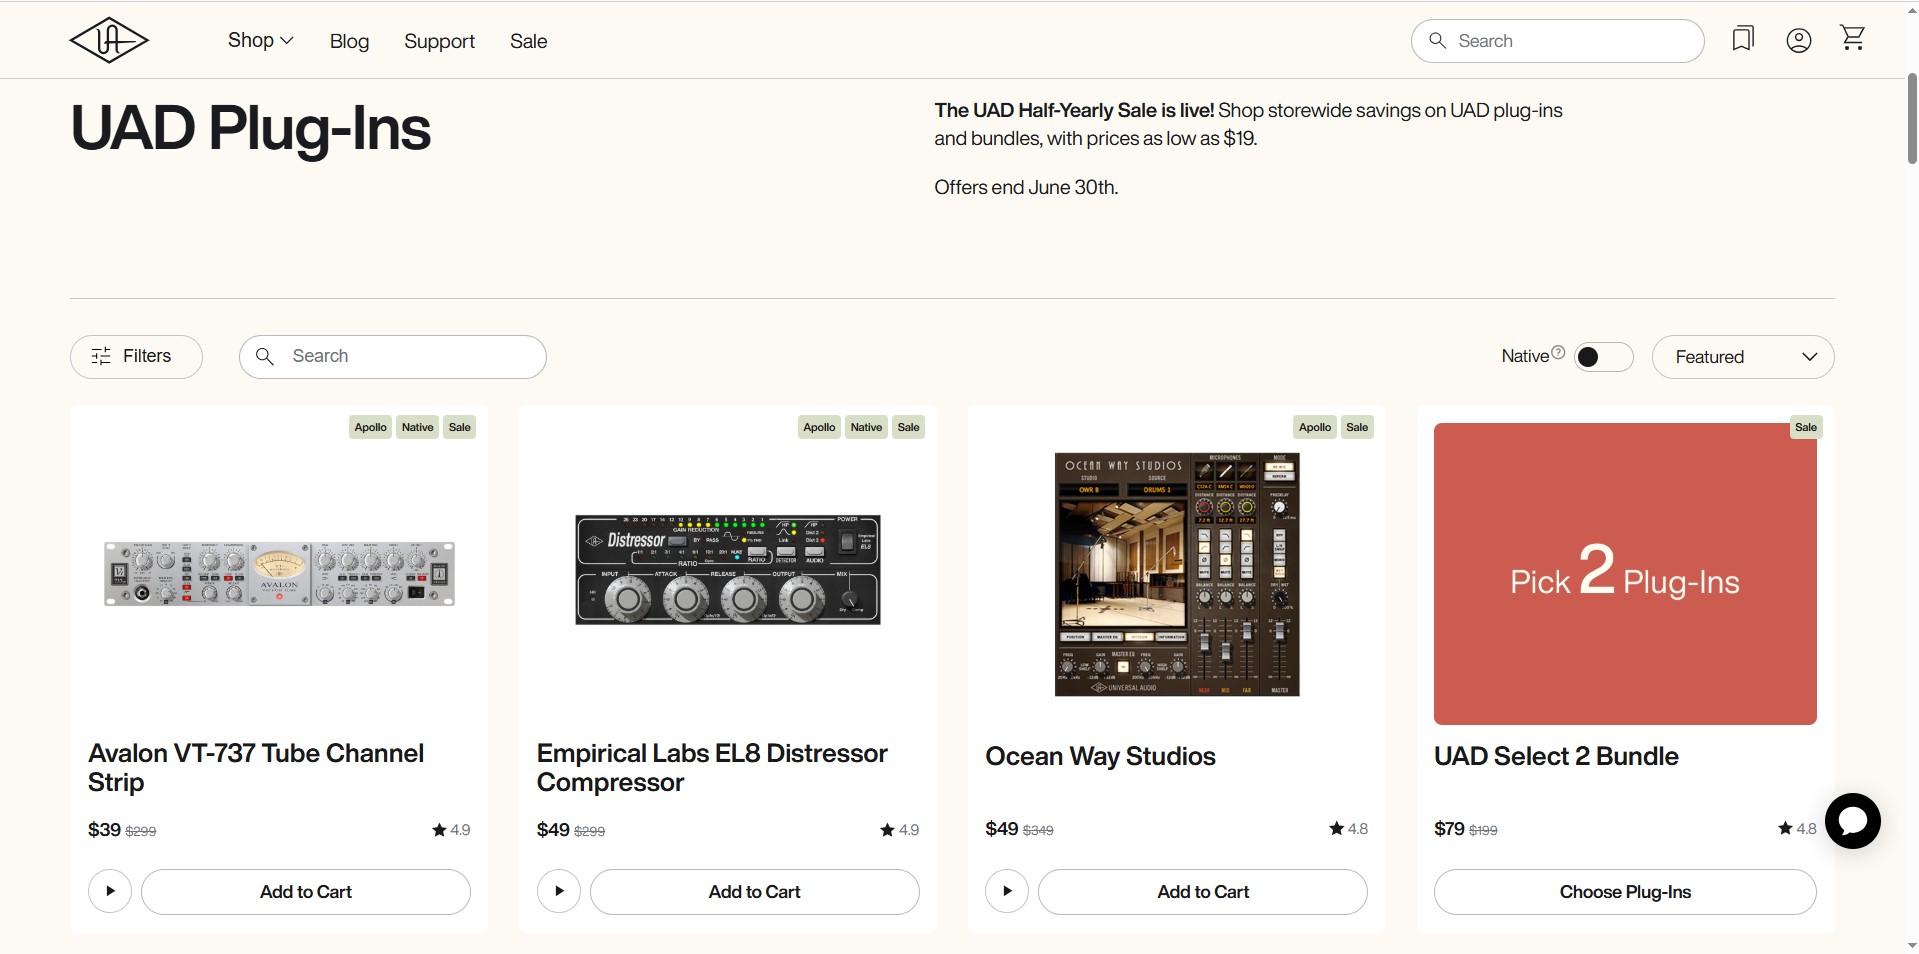Viewport: 1919px width, 954px height.
Task: Expand the Shop menu
Action: 260,41
